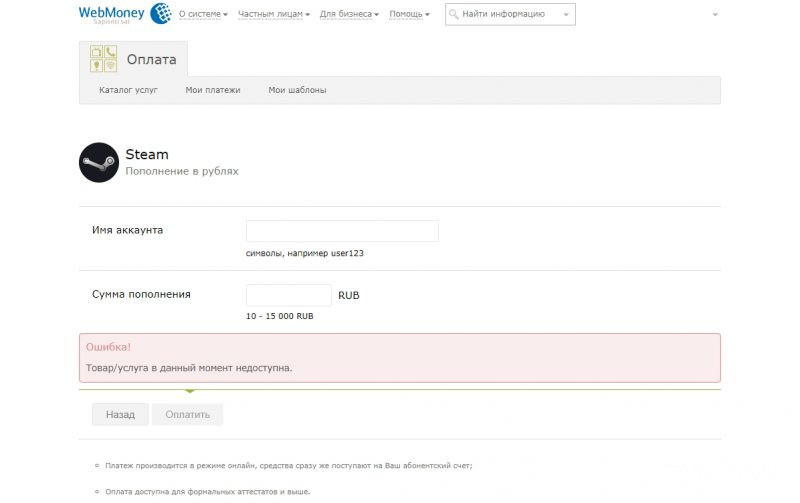Open 'Мои шаблоны' tab

(297, 90)
